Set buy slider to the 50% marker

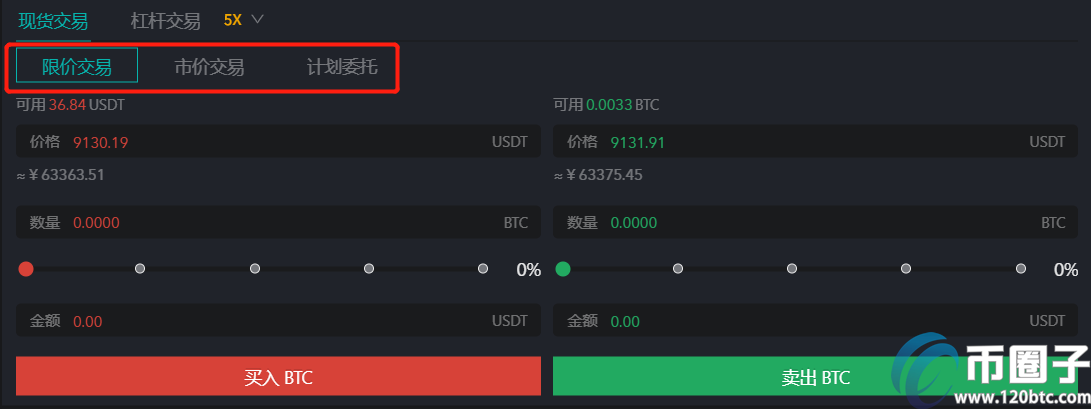click(x=255, y=268)
